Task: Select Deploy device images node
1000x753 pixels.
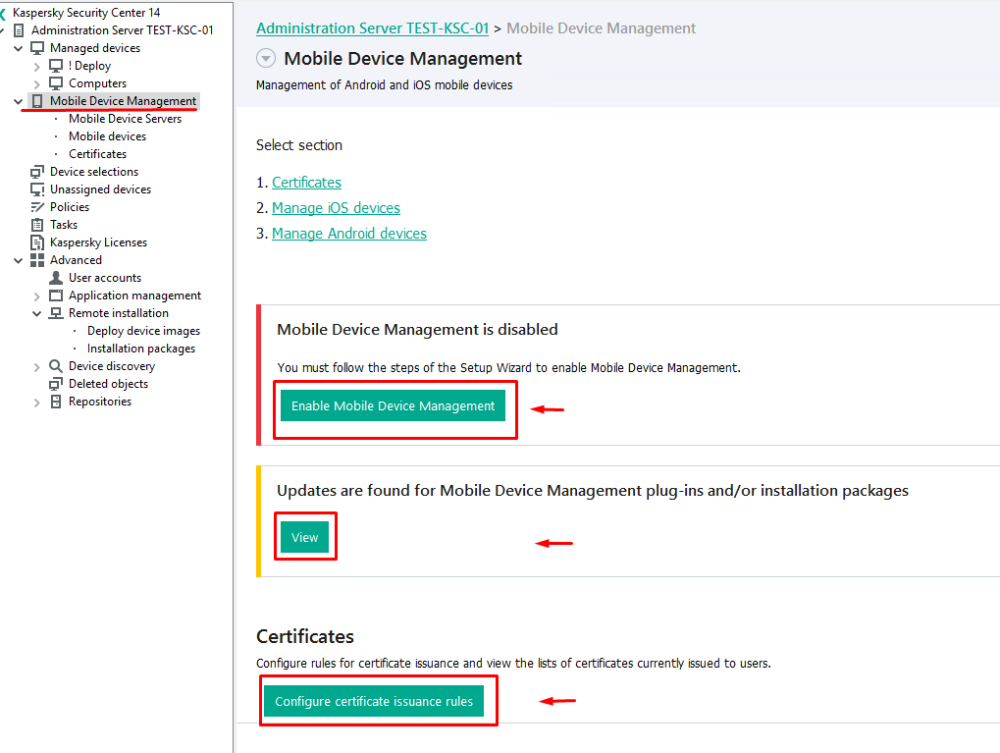Action: [143, 331]
